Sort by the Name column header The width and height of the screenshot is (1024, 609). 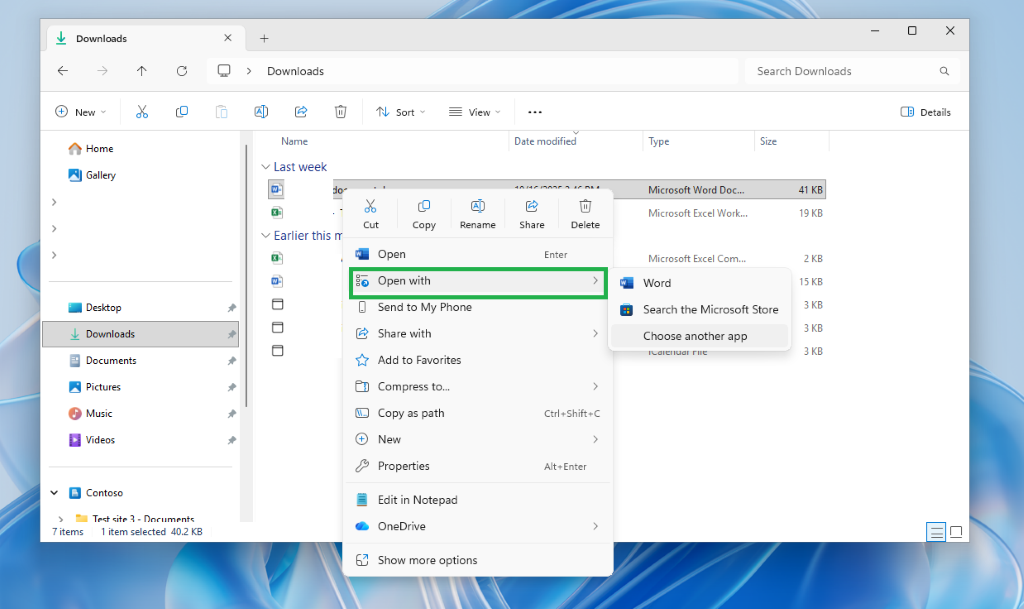[294, 141]
